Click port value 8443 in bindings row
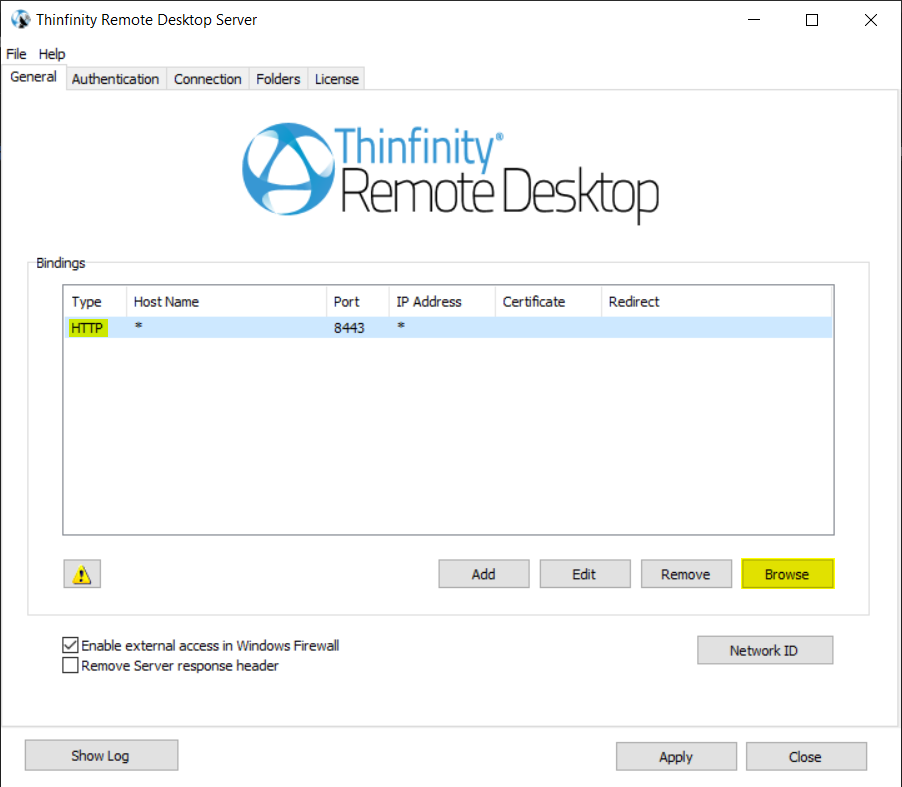Viewport: 902px width, 787px height. point(349,328)
